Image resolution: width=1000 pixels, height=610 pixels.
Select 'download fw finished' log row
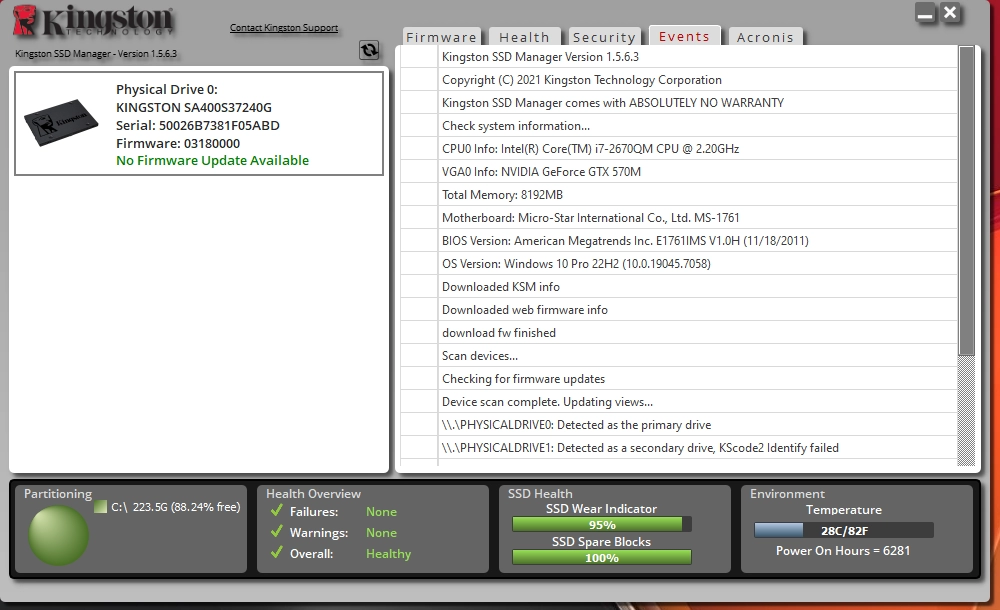point(679,332)
